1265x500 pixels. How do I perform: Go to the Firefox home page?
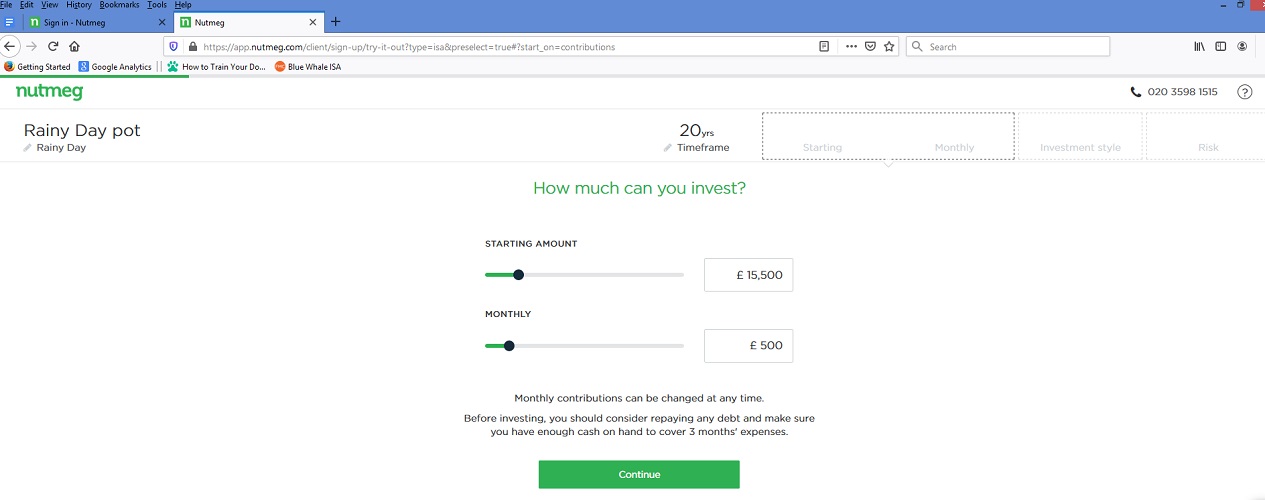(x=74, y=46)
